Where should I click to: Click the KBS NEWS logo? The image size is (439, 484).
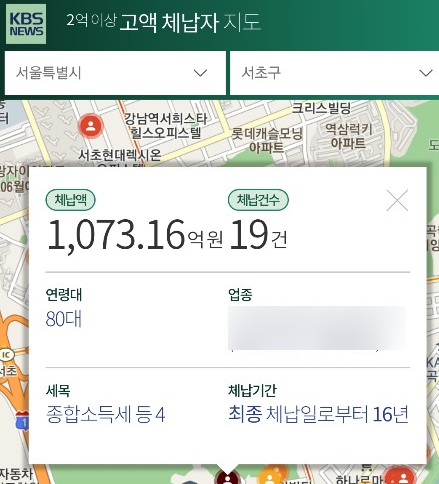click(26, 24)
